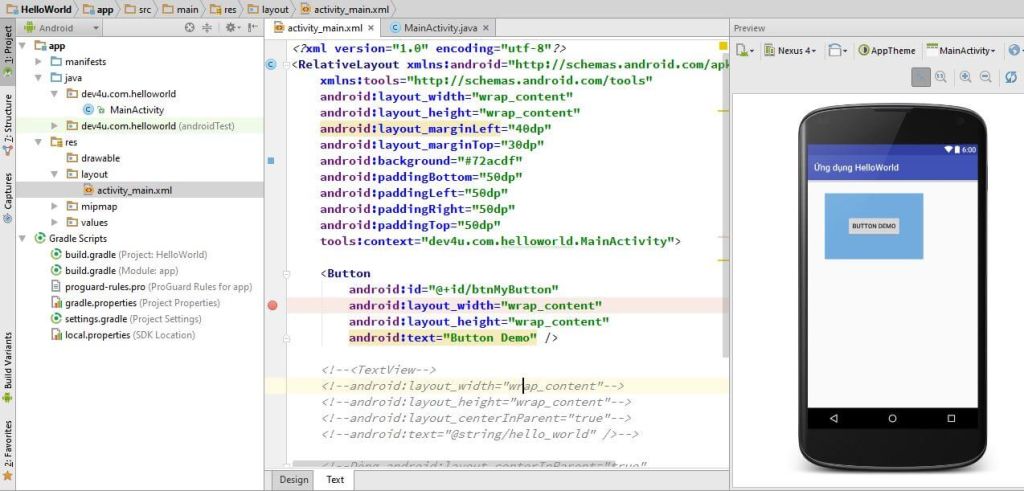This screenshot has width=1024, height=491.
Task: Click the class gutter icon next to RelativeLayout
Action: pos(272,64)
